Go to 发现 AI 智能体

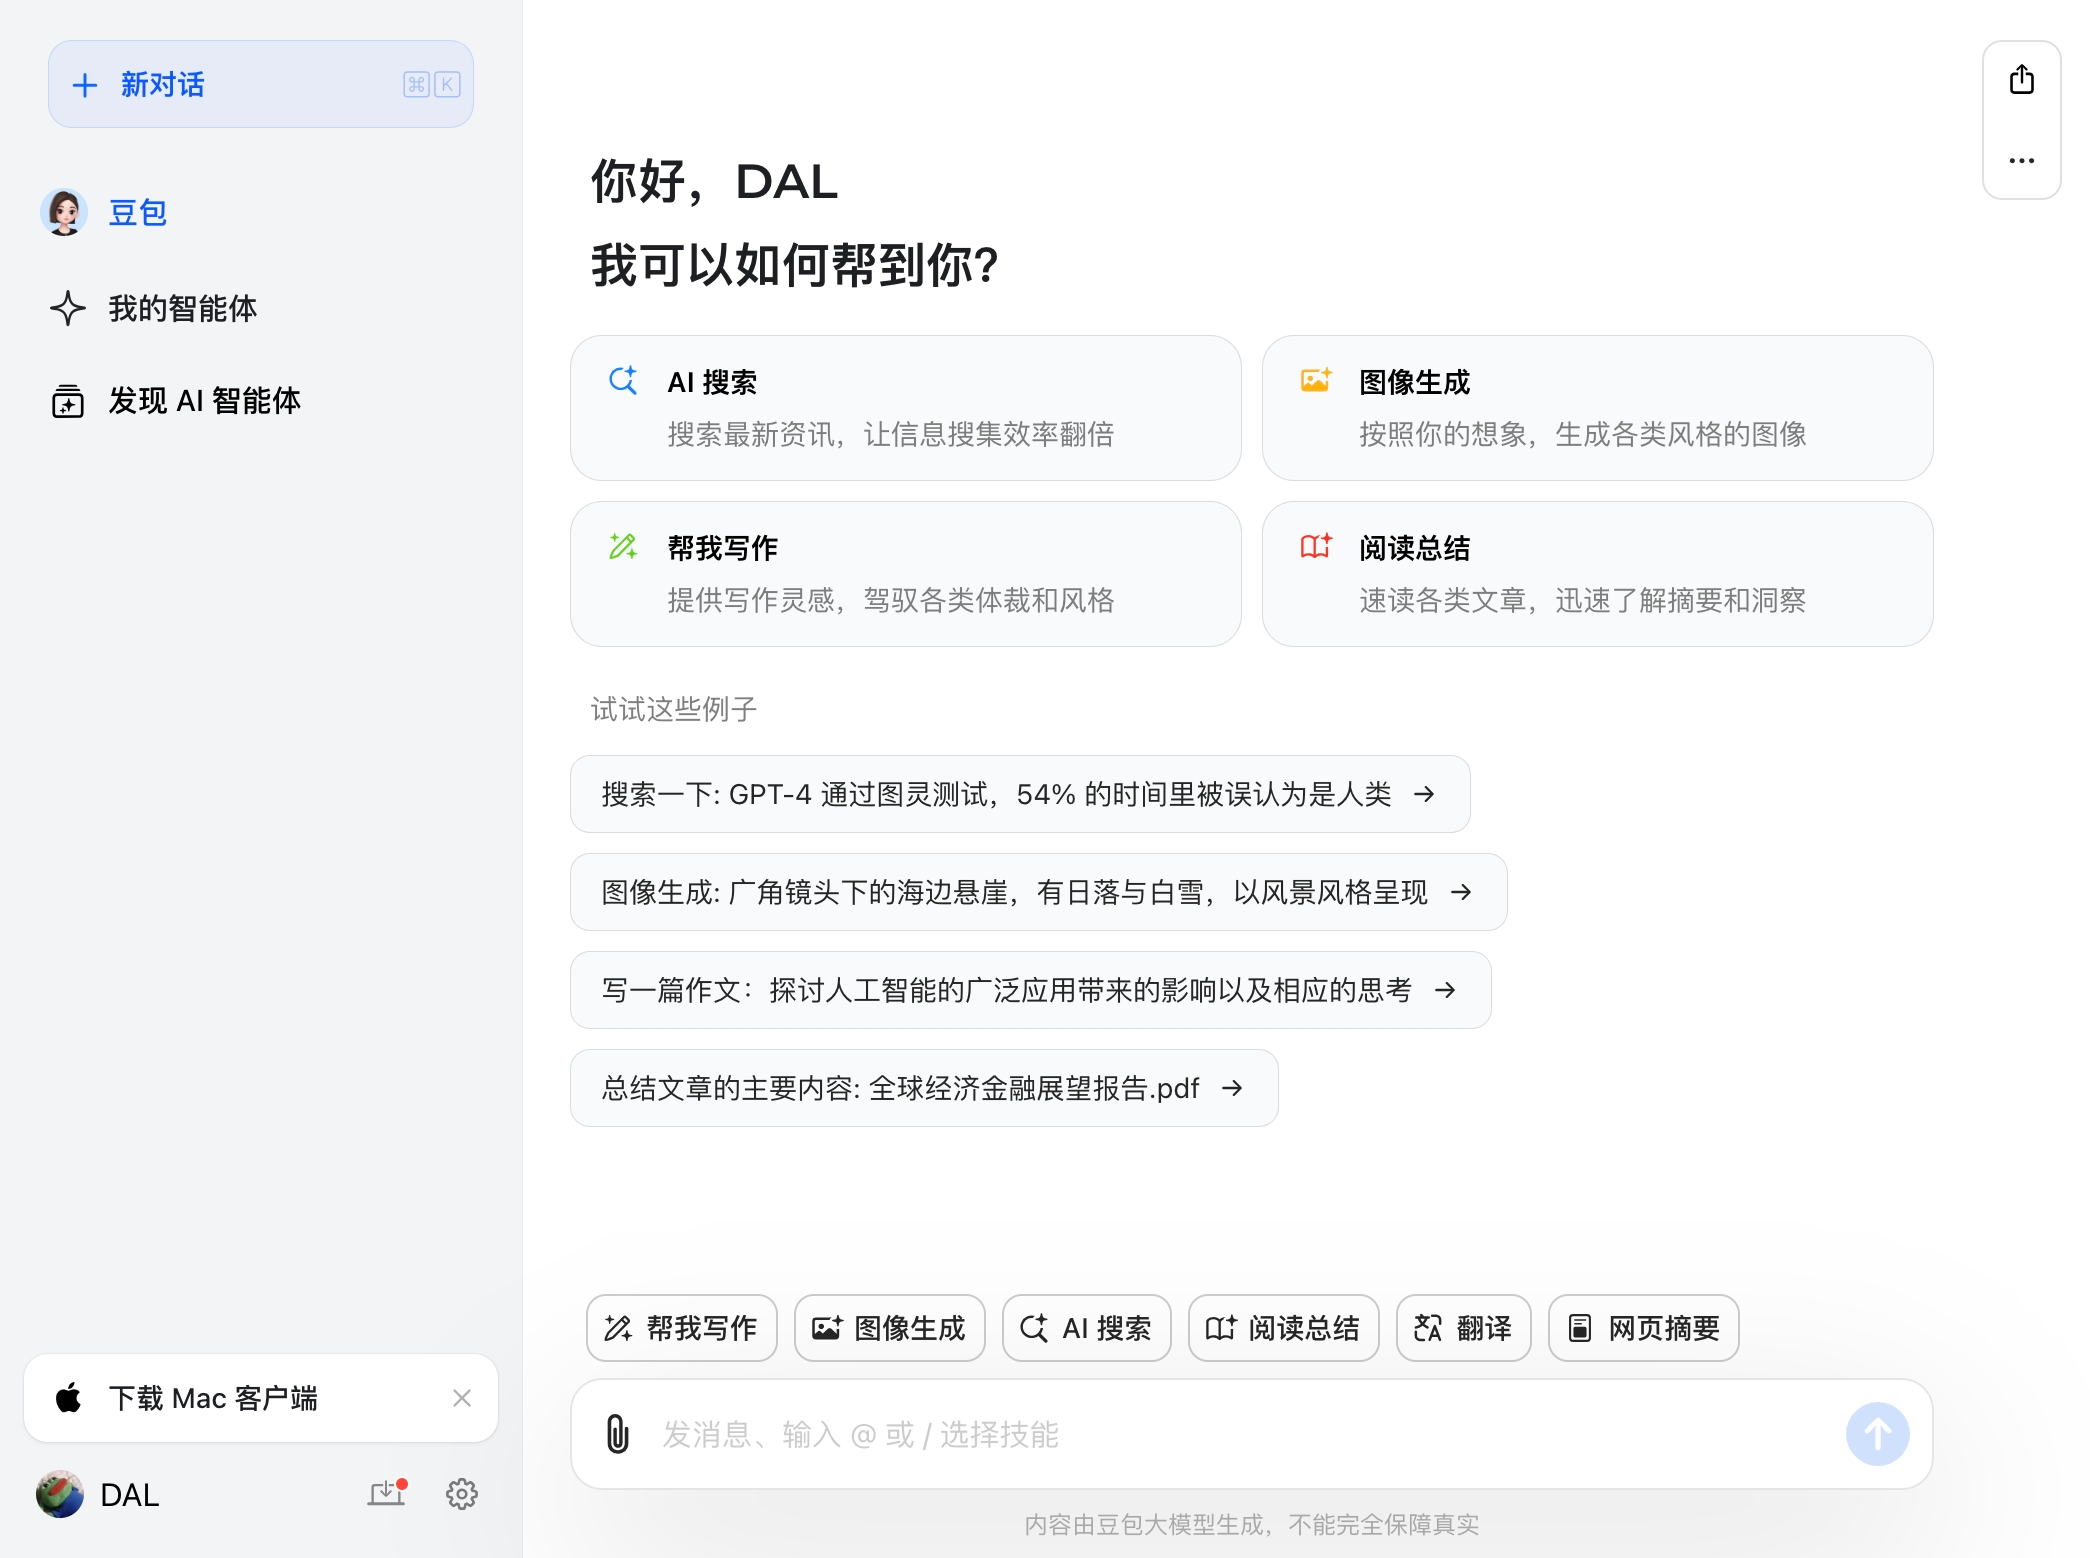coord(203,401)
